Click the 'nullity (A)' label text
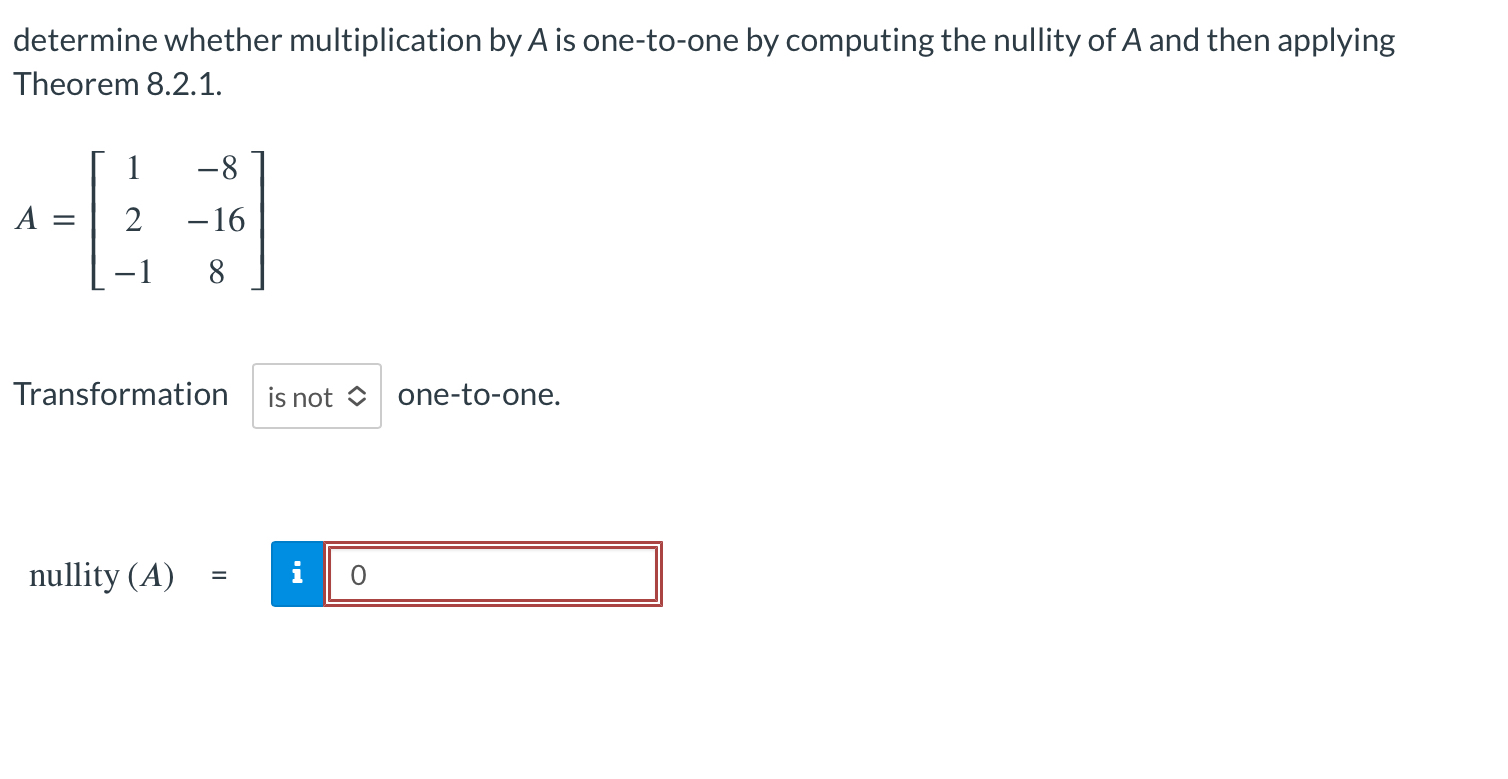This screenshot has width=1508, height=779. point(100,575)
